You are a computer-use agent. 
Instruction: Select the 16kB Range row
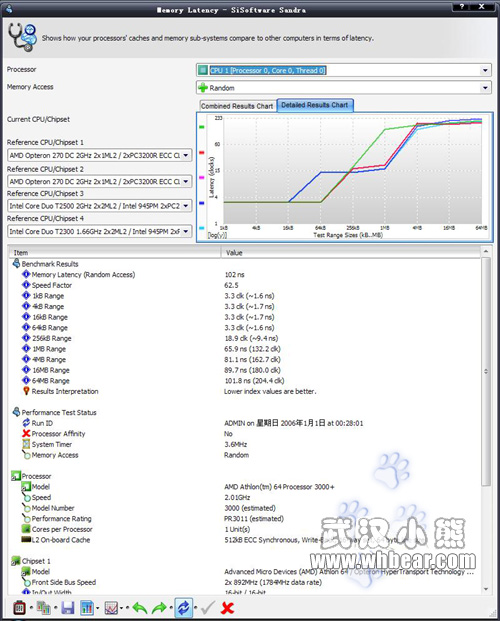(244, 317)
